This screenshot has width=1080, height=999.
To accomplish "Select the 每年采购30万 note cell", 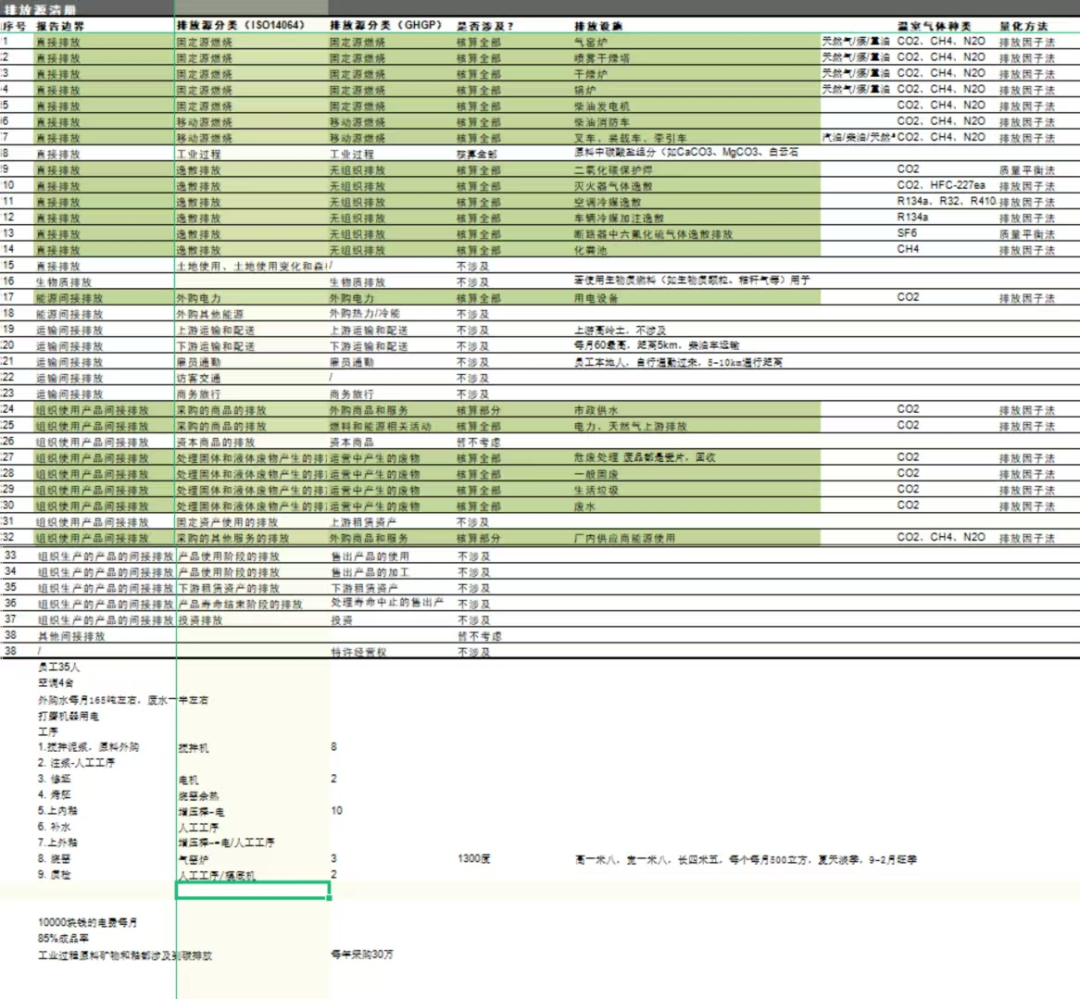I will click(362, 955).
